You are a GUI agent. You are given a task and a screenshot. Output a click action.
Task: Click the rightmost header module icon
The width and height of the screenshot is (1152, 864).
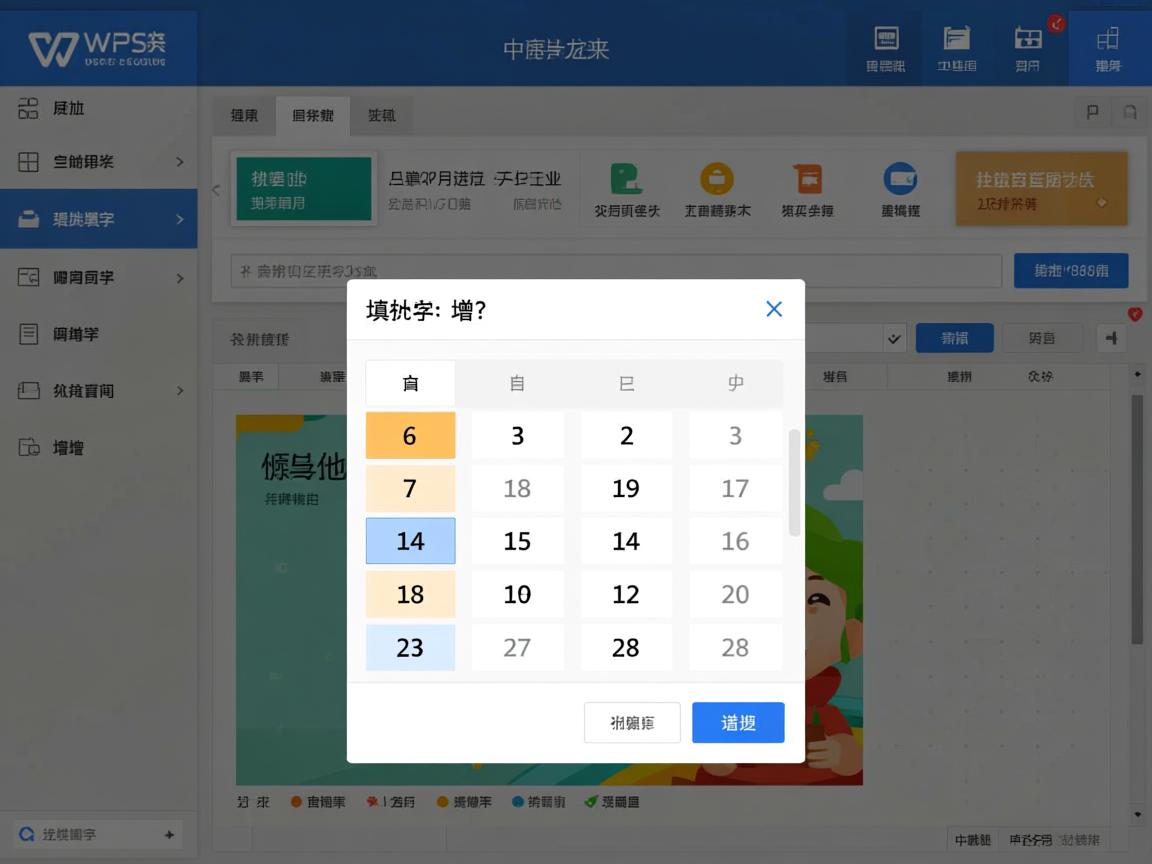(1106, 46)
